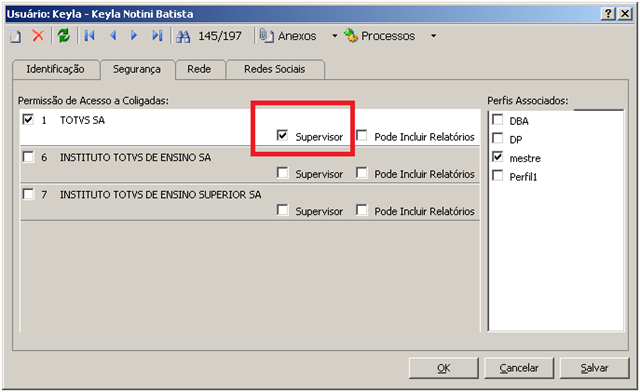Open Anexos paperclip attachments button
This screenshot has width=640, height=392.
click(288, 36)
